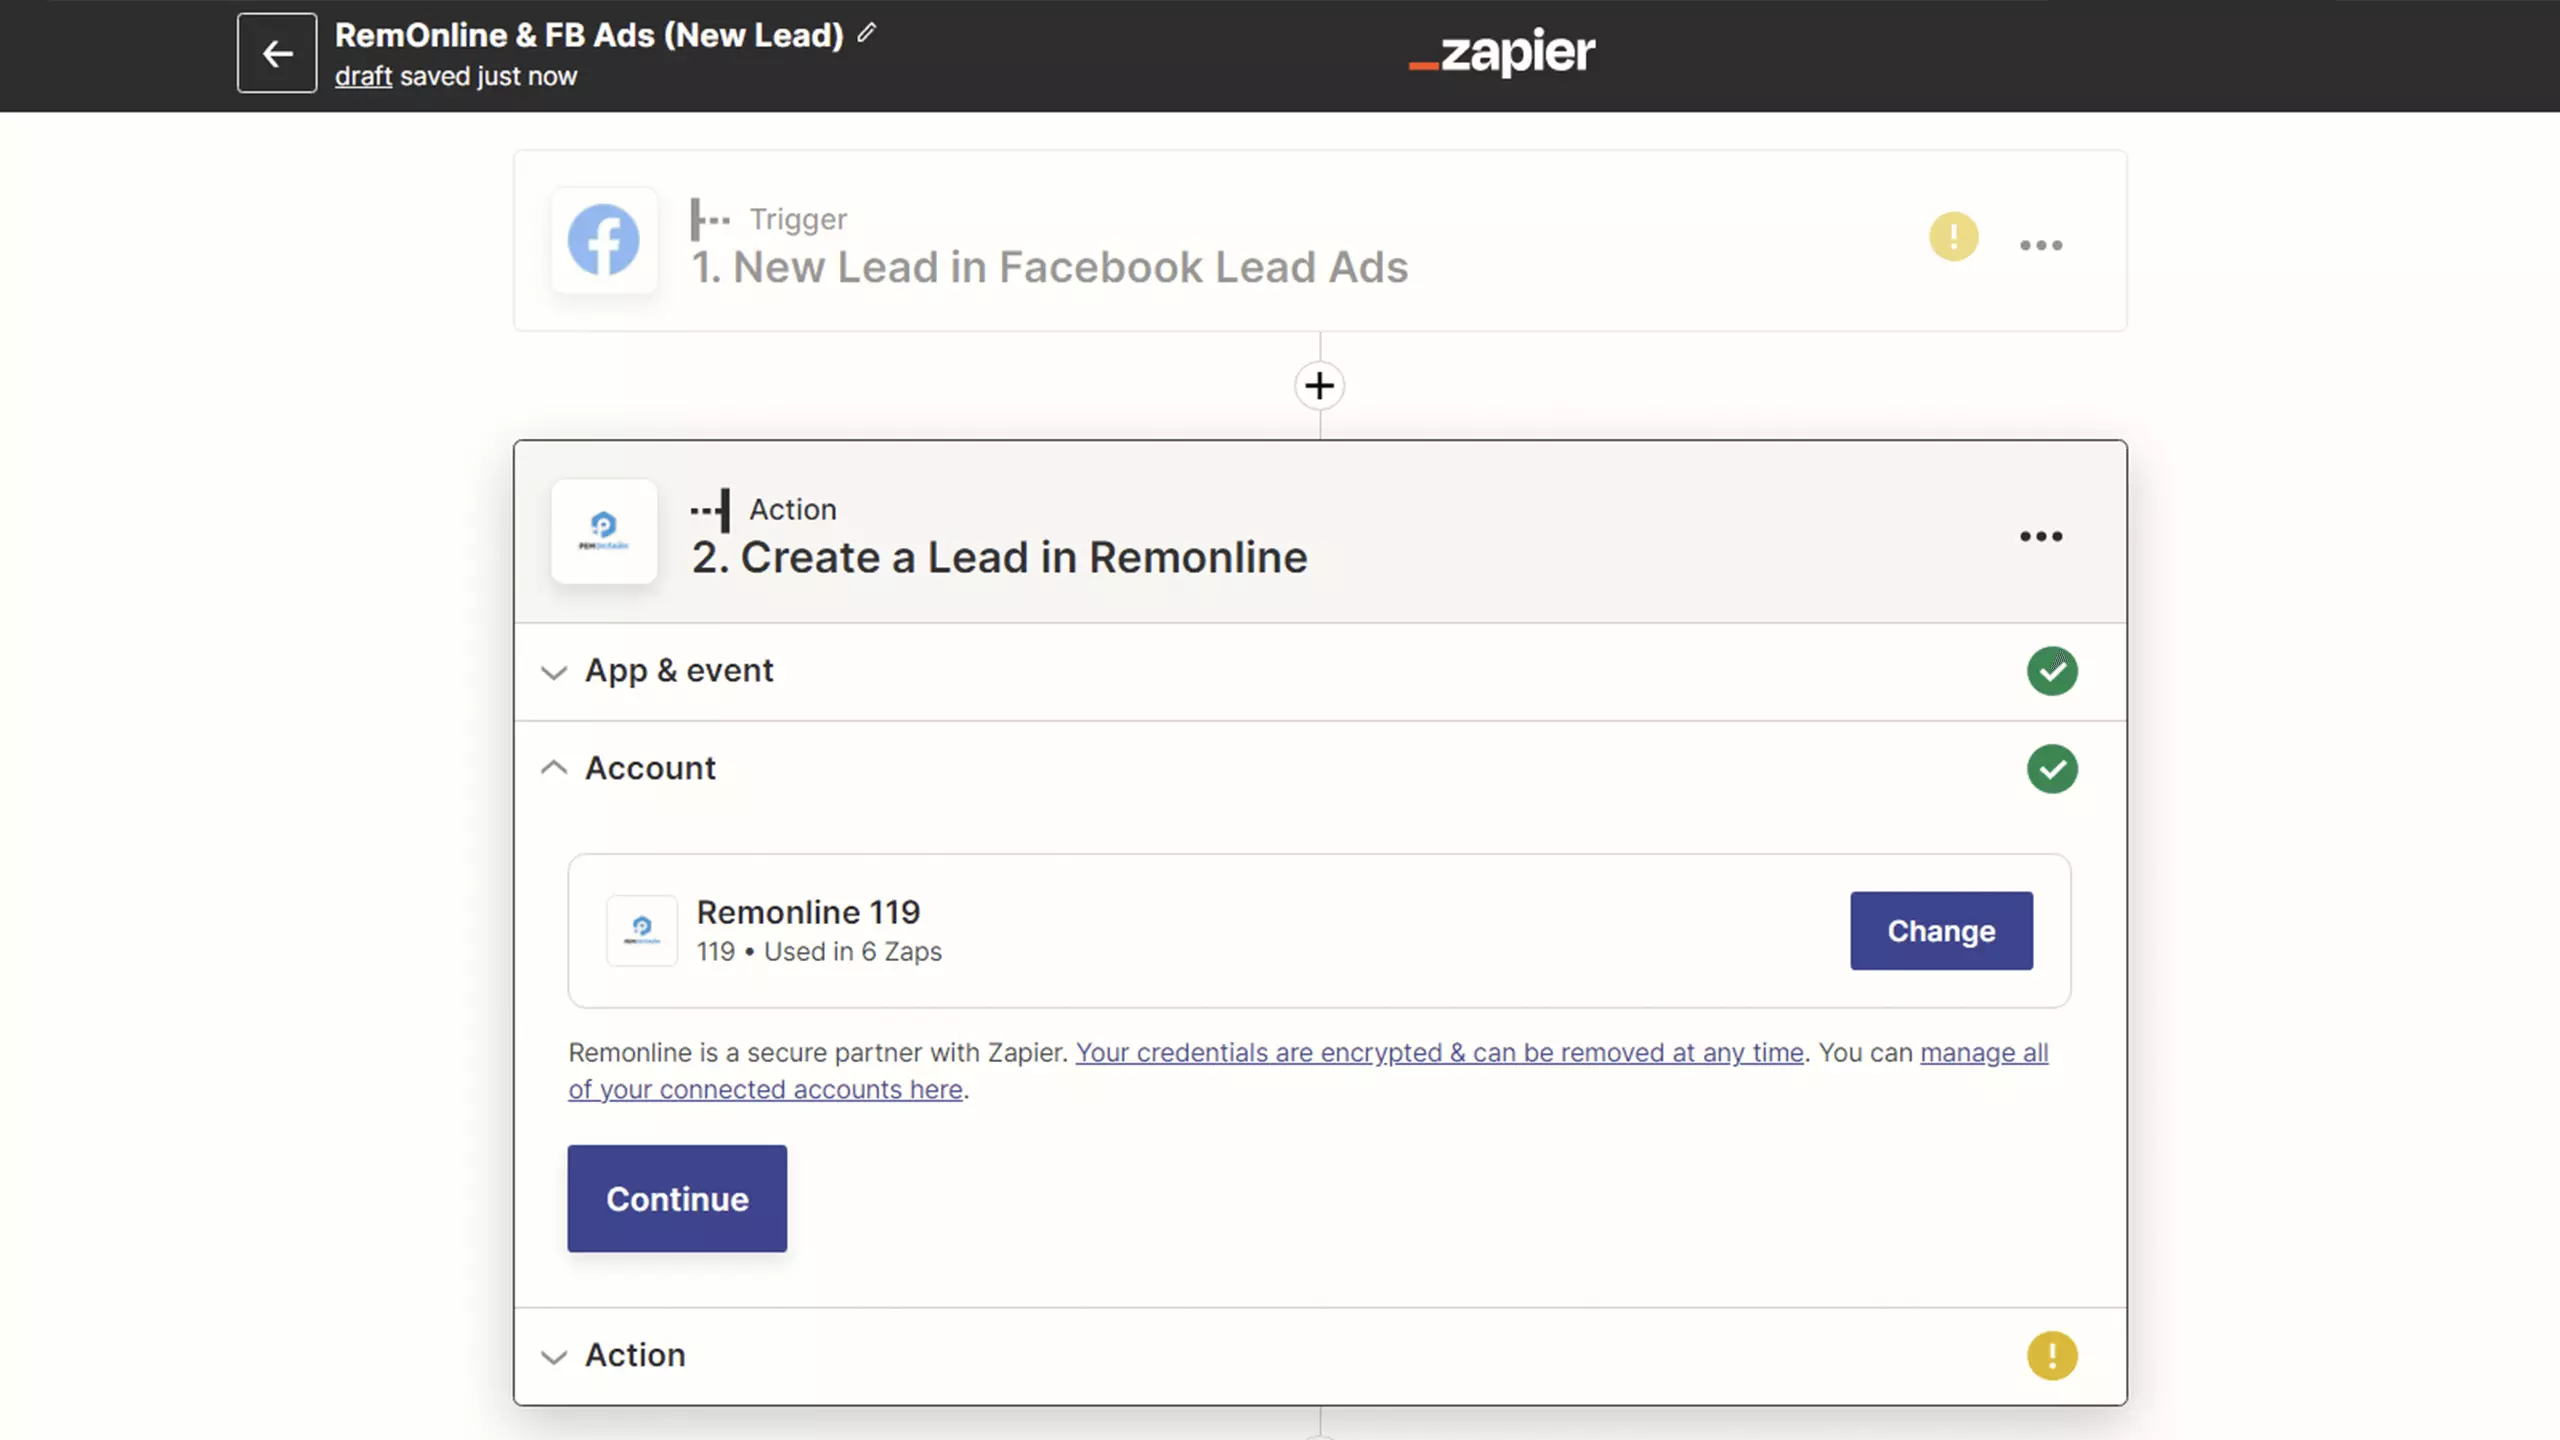Click the Change account button
This screenshot has height=1440, width=2560.
click(1941, 931)
